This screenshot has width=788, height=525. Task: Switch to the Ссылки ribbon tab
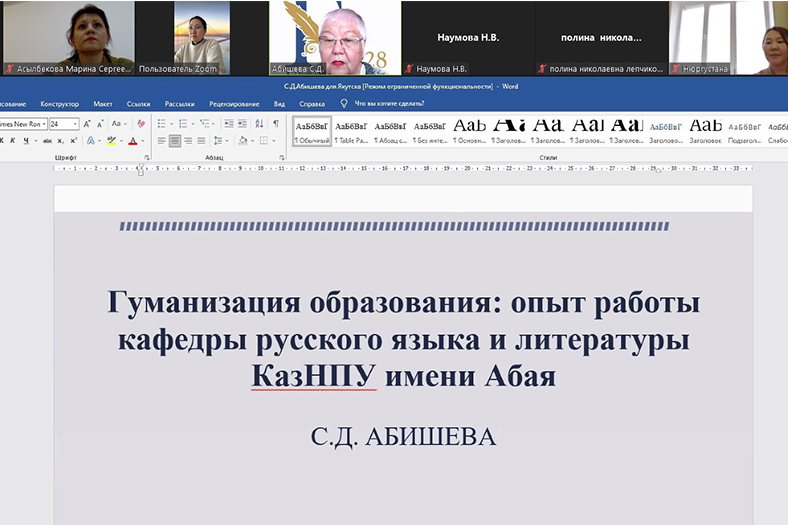point(139,103)
